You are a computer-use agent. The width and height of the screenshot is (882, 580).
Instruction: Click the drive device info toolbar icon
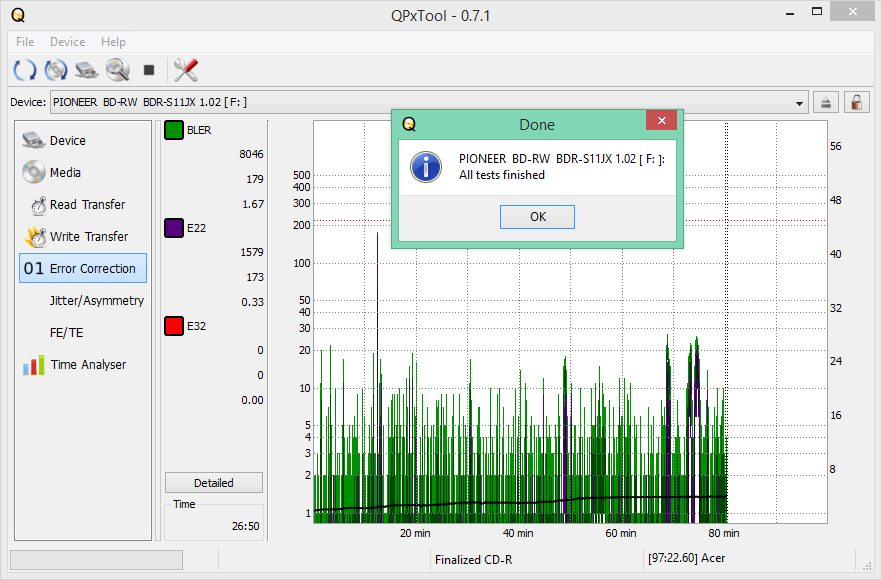click(x=87, y=70)
